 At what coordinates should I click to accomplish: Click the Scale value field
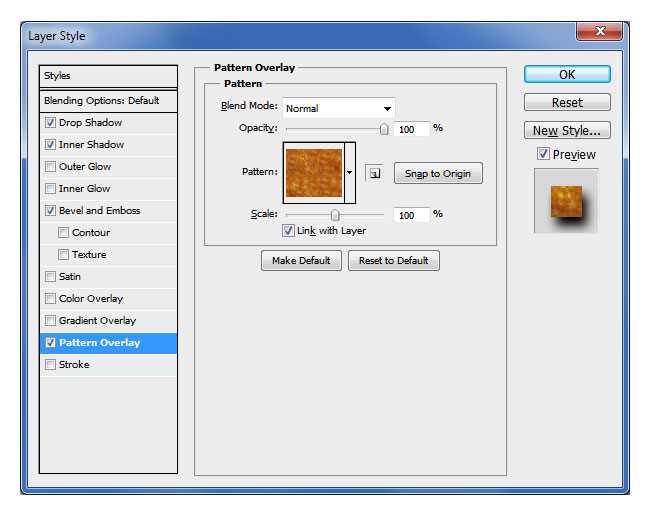pos(411,215)
